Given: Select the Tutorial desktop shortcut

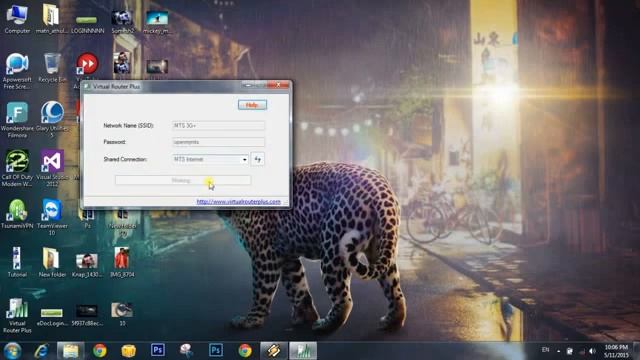Looking at the screenshot, I should click(x=17, y=262).
